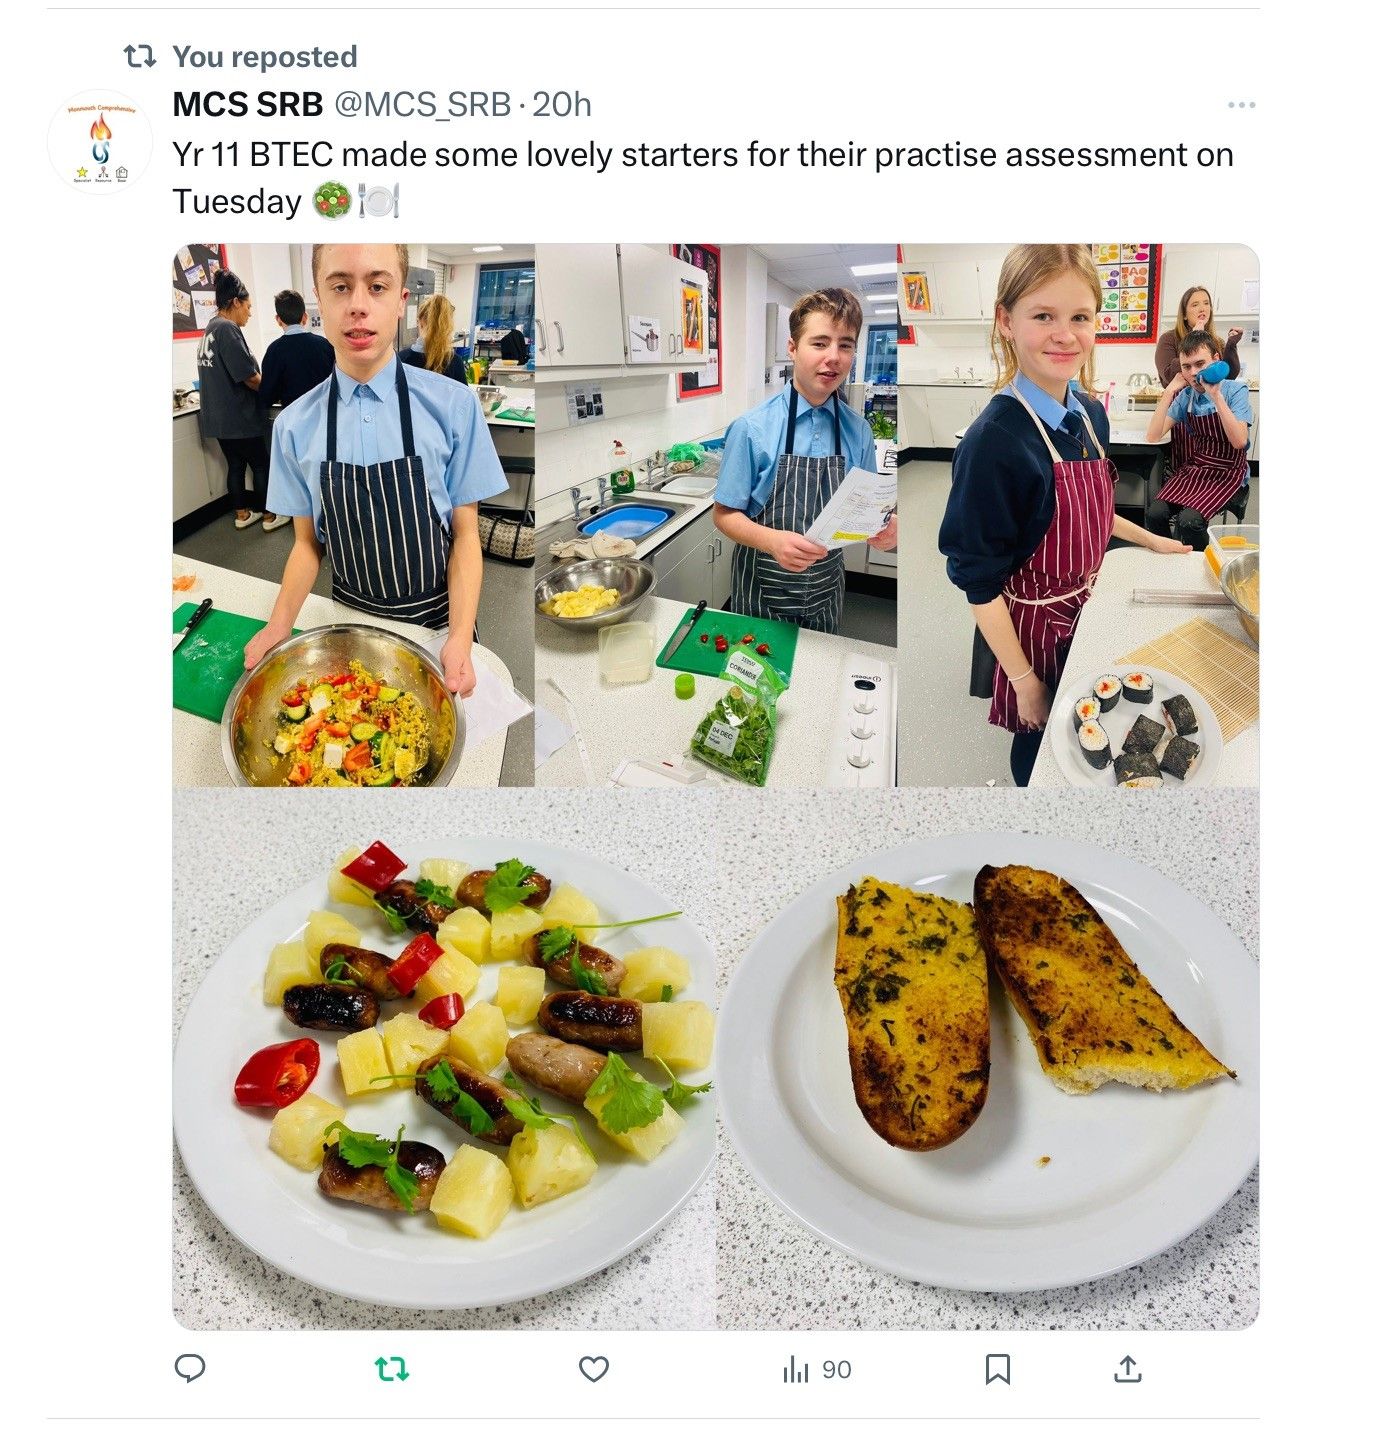Click the You reposted label

point(265,57)
